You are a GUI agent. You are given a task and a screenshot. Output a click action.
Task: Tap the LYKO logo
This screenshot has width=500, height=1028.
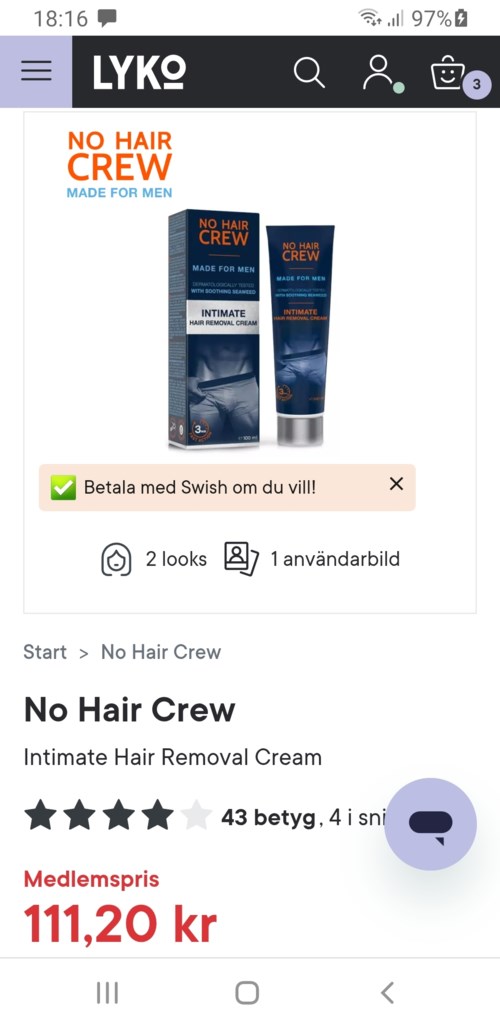click(x=139, y=72)
